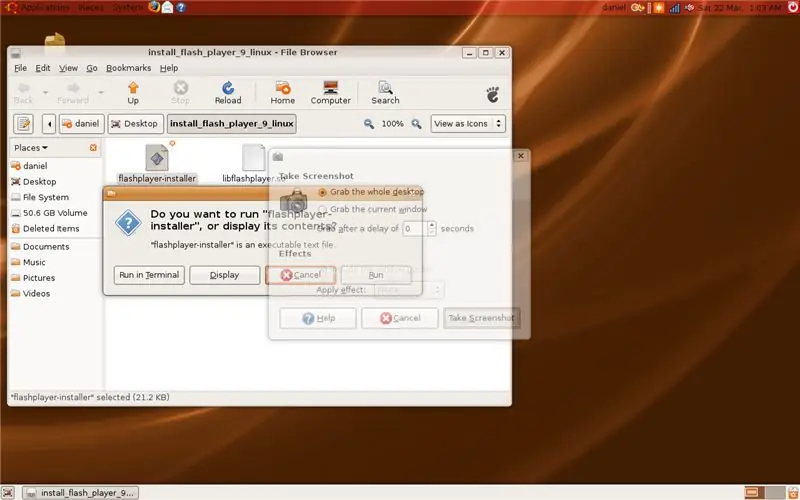Click Help in Take Screenshot dialog

318,318
